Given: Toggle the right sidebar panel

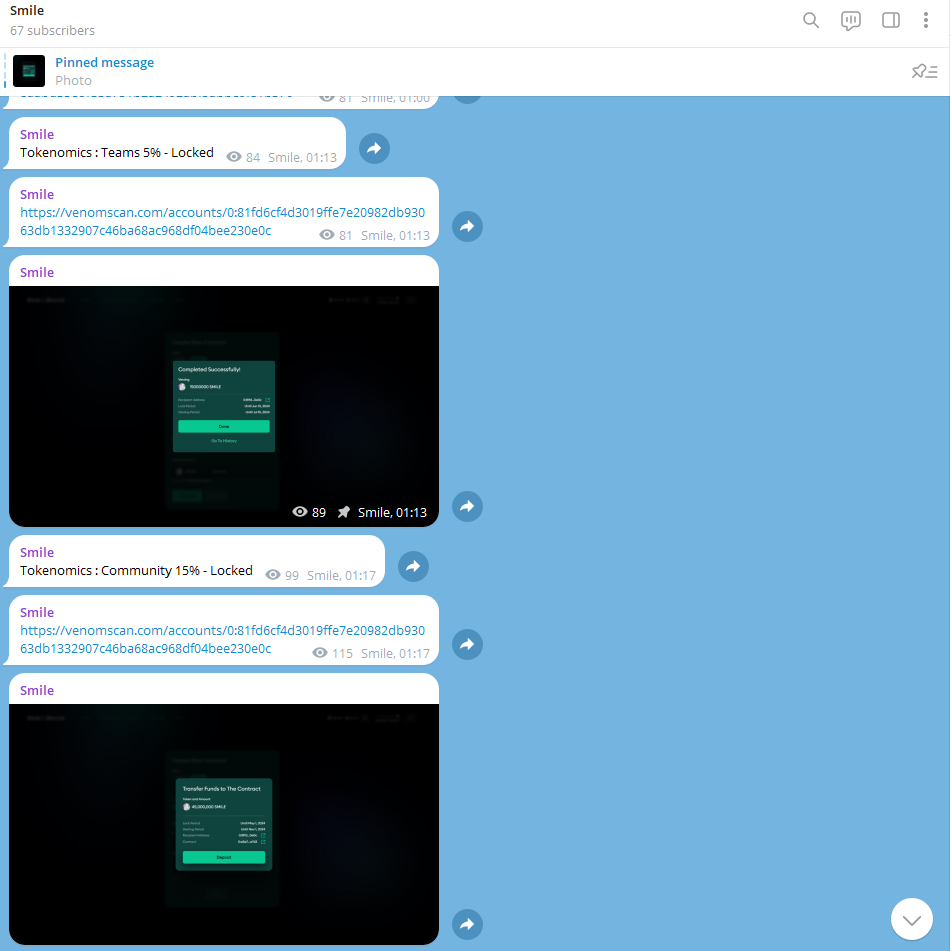Looking at the screenshot, I should click(890, 20).
